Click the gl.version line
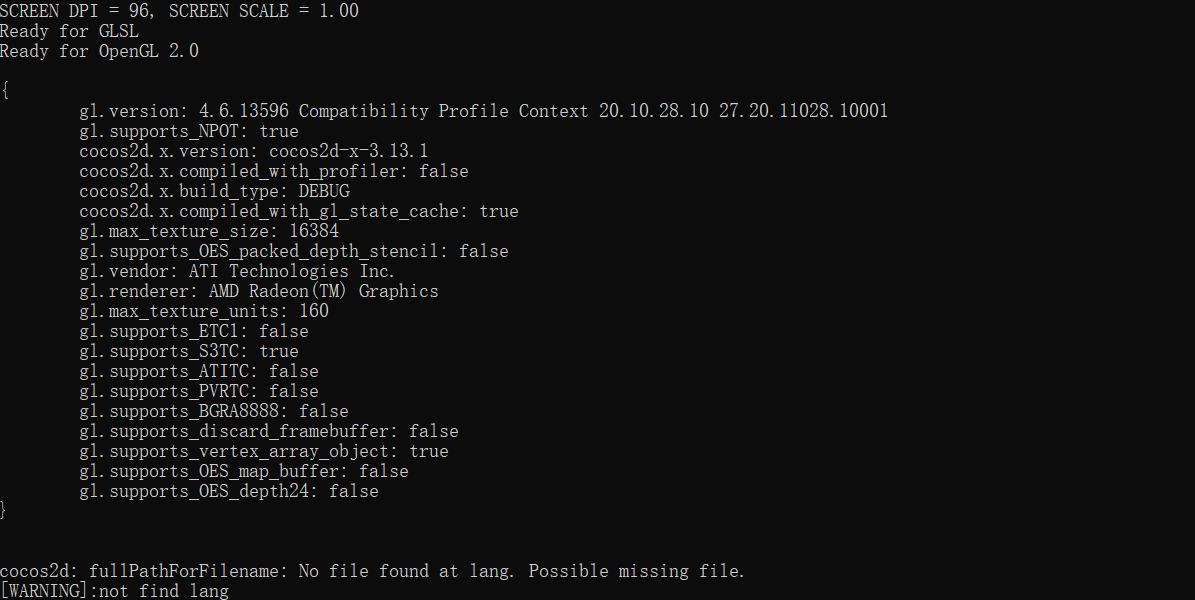Viewport: 1195px width, 600px height. 483,111
